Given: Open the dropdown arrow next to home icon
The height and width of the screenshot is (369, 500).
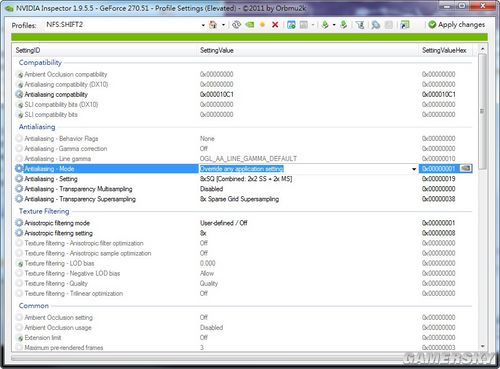Looking at the screenshot, I should point(223,25).
